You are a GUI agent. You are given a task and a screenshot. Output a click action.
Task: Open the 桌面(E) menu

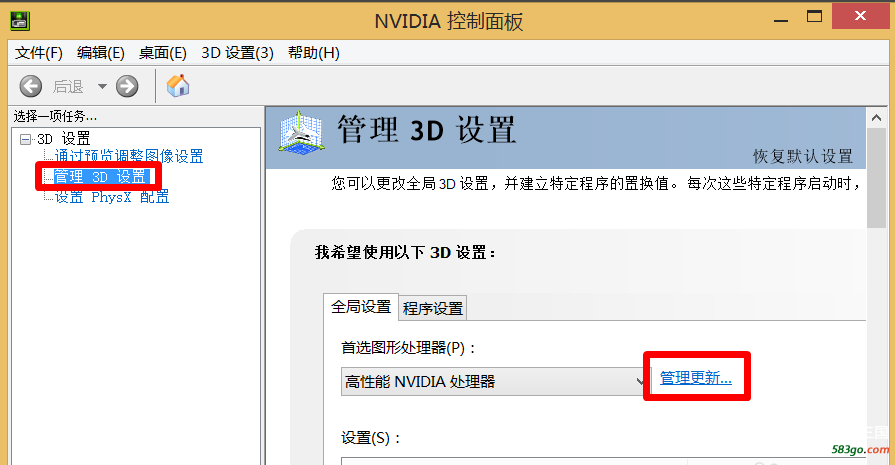(x=163, y=53)
